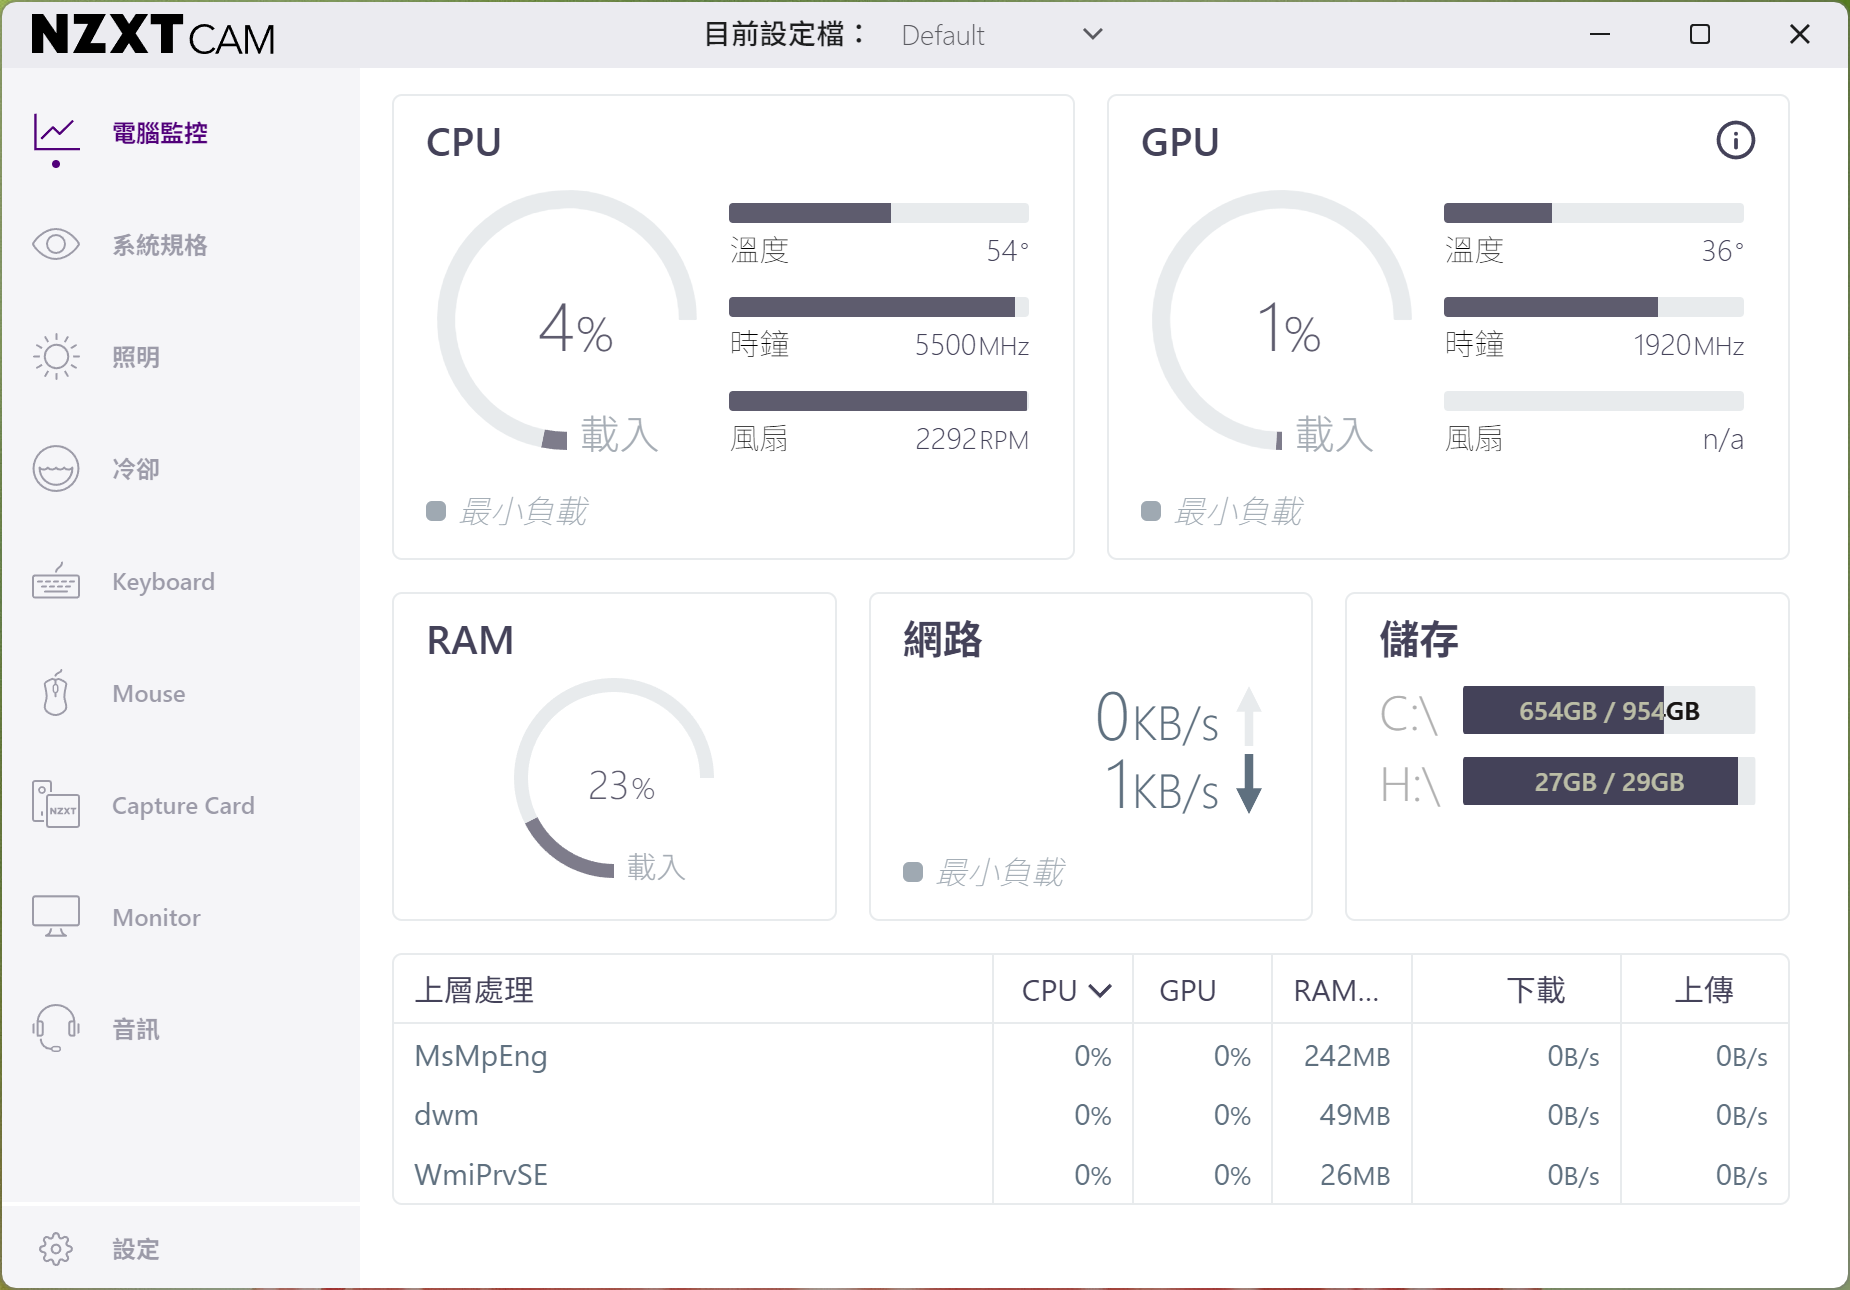This screenshot has width=1850, height=1290.
Task: Click the NZXT CAM logo
Action: click(153, 35)
